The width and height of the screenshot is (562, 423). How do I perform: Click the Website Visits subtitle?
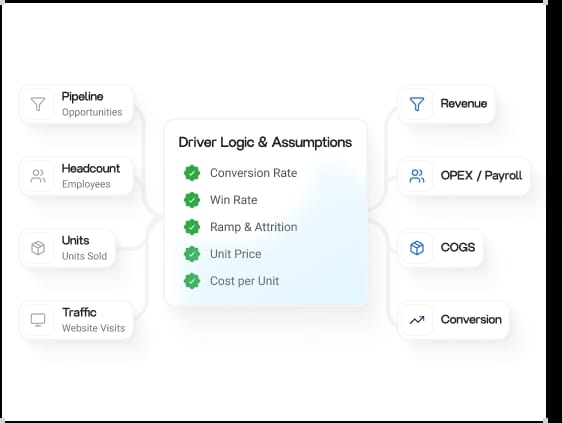94,328
